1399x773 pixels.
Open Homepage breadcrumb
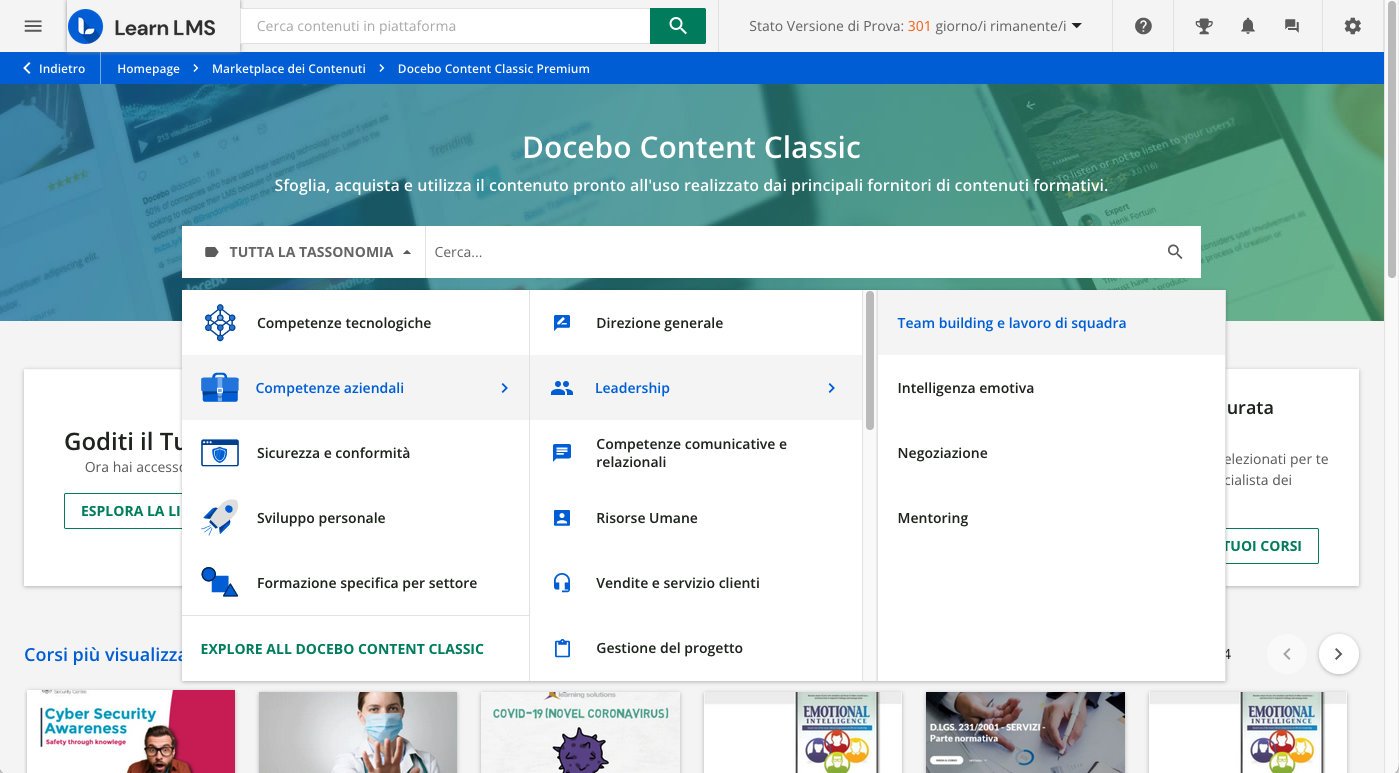(x=148, y=69)
